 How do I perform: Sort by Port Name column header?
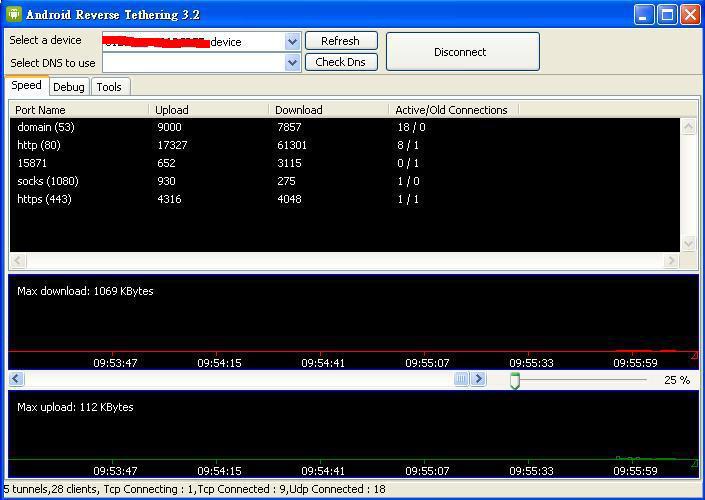click(x=79, y=110)
